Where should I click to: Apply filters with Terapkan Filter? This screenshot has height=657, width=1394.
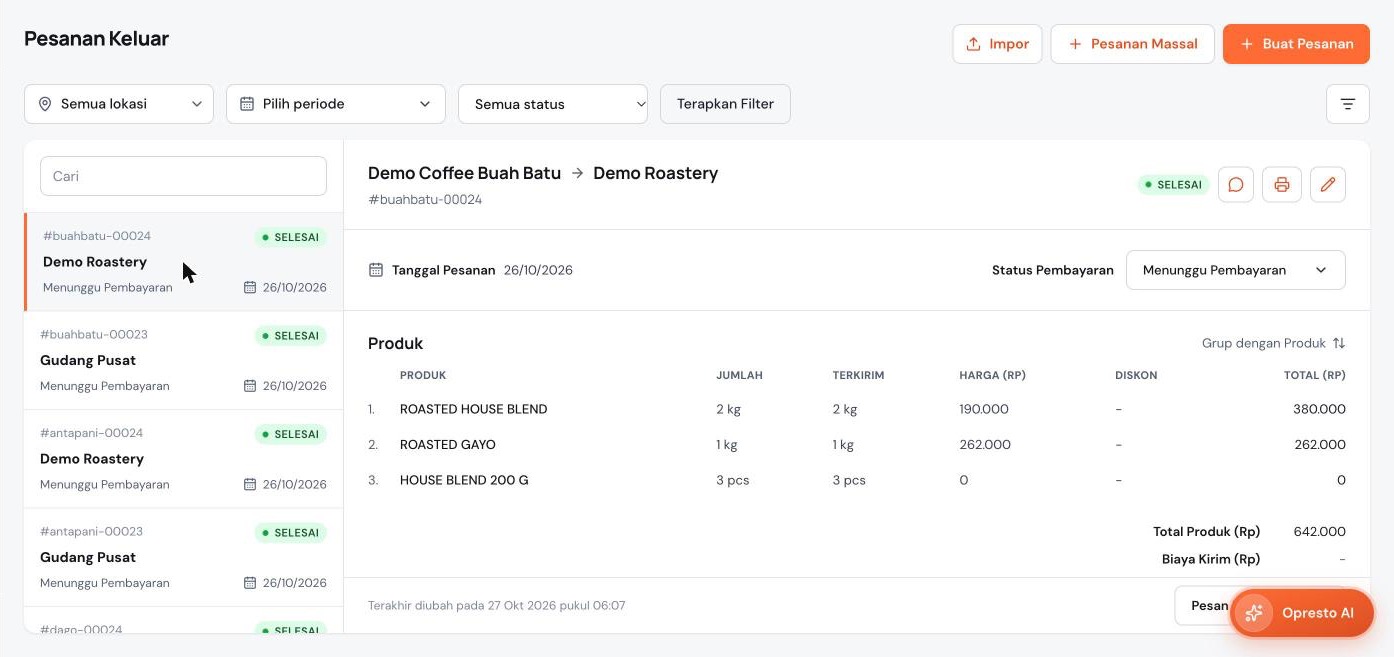click(725, 104)
